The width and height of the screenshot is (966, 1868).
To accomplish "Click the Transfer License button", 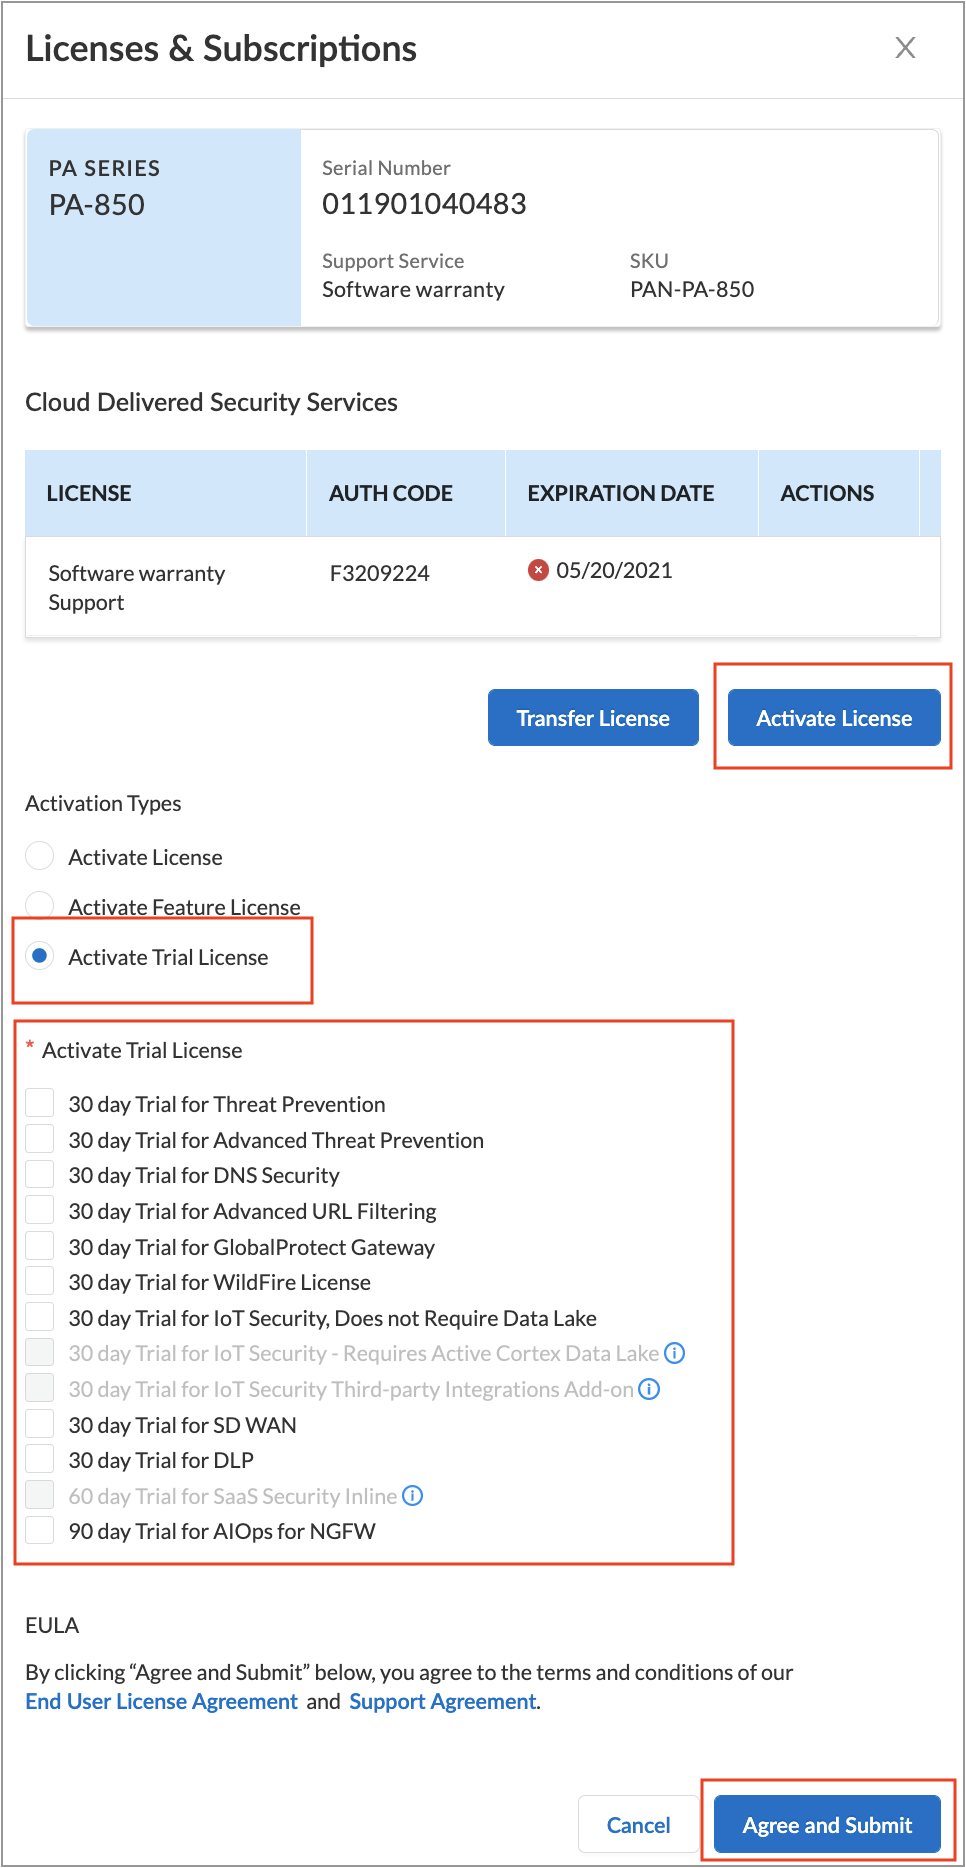I will click(593, 718).
